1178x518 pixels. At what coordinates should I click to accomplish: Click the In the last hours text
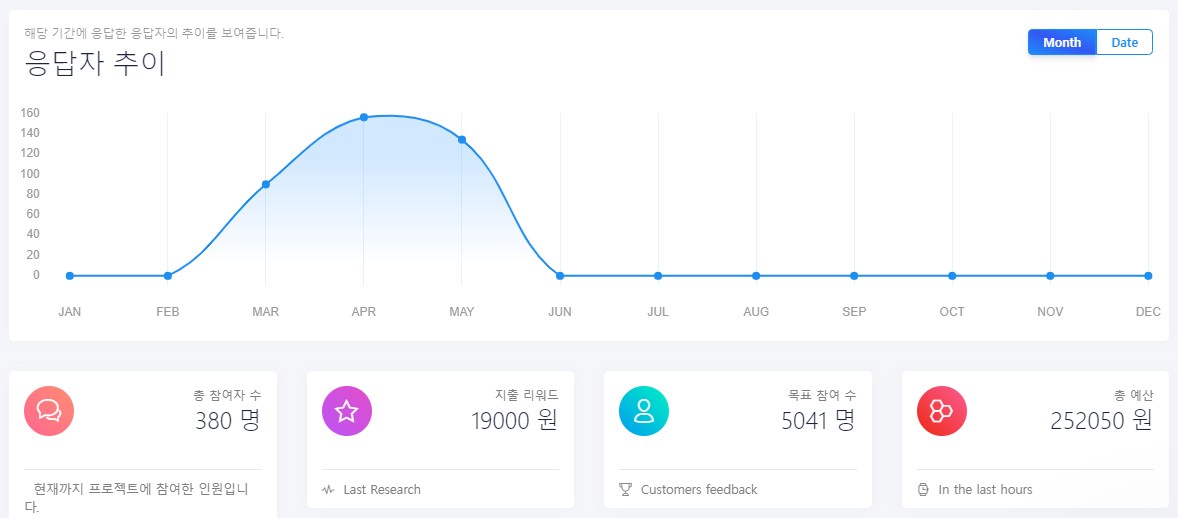point(985,489)
